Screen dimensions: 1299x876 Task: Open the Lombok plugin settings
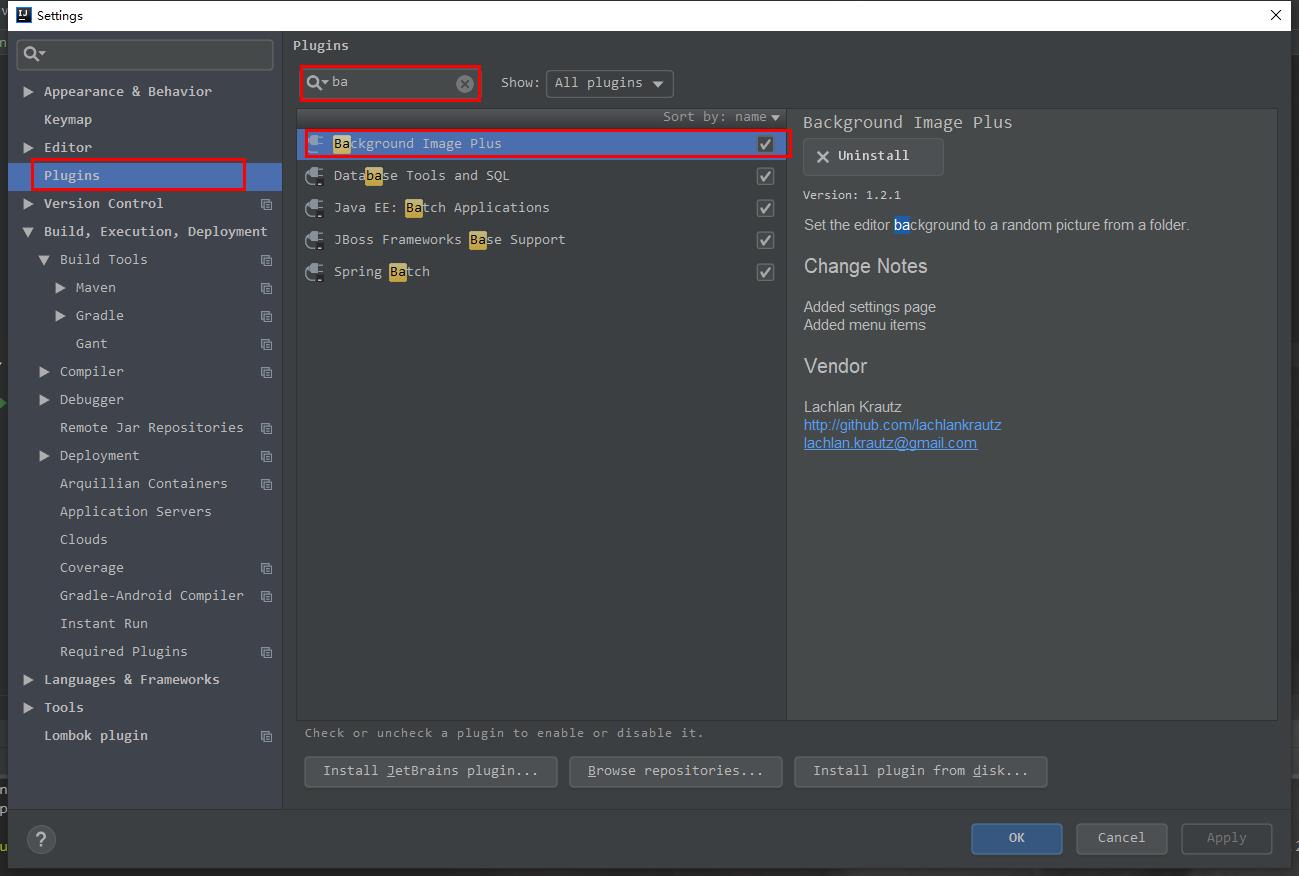[96, 735]
